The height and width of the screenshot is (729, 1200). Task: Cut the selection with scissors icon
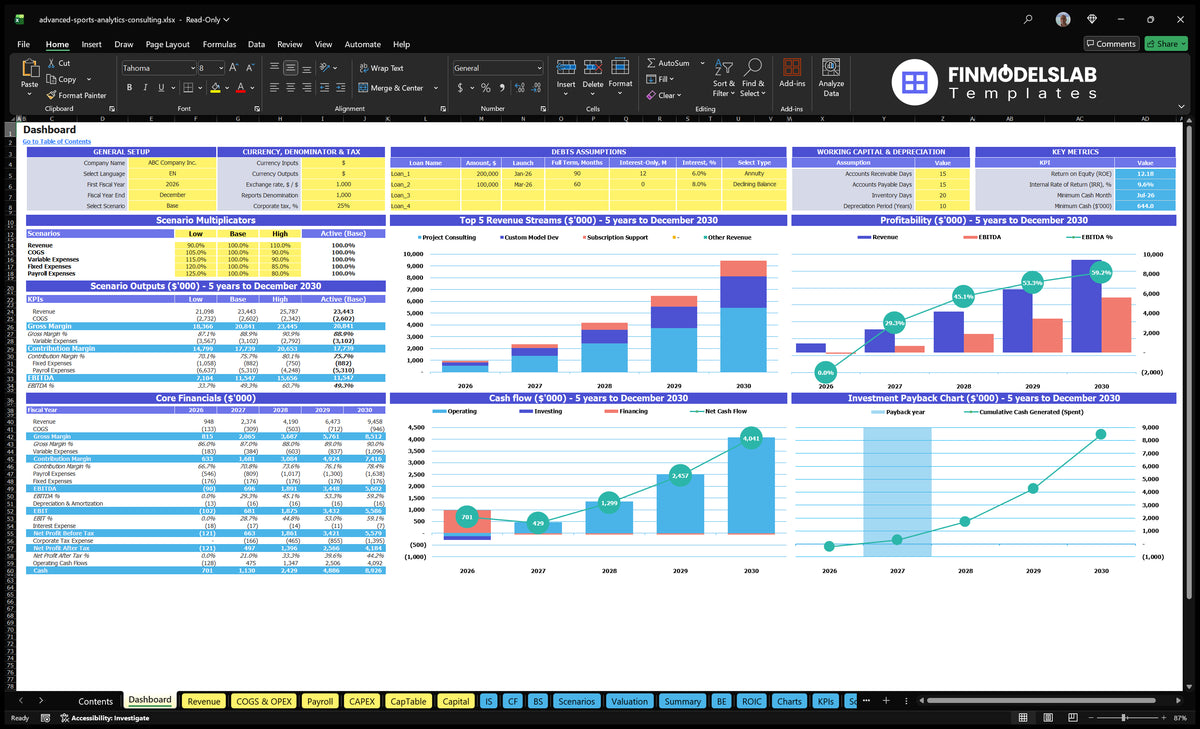coord(51,63)
